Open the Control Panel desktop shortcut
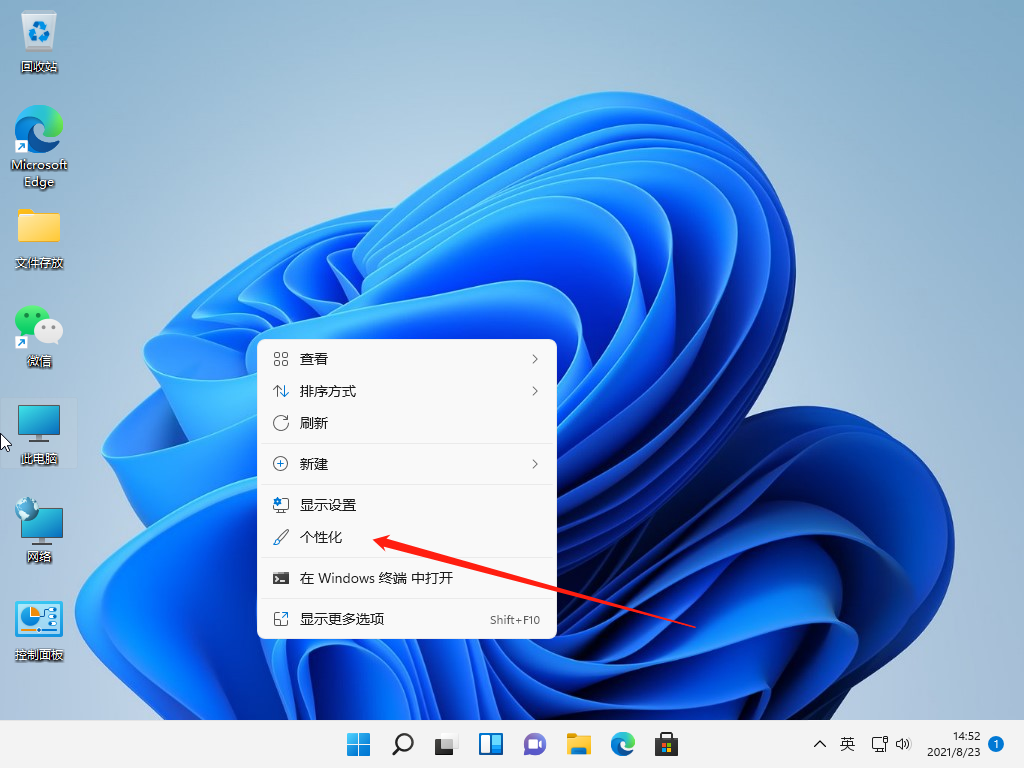The image size is (1024, 768). click(38, 620)
